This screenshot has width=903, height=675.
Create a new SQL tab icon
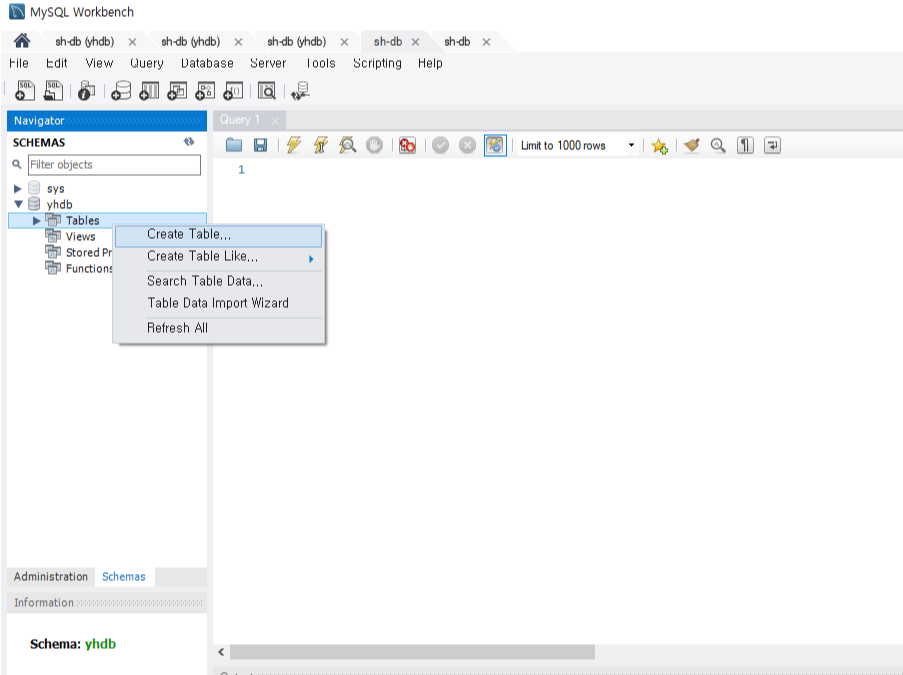point(25,90)
